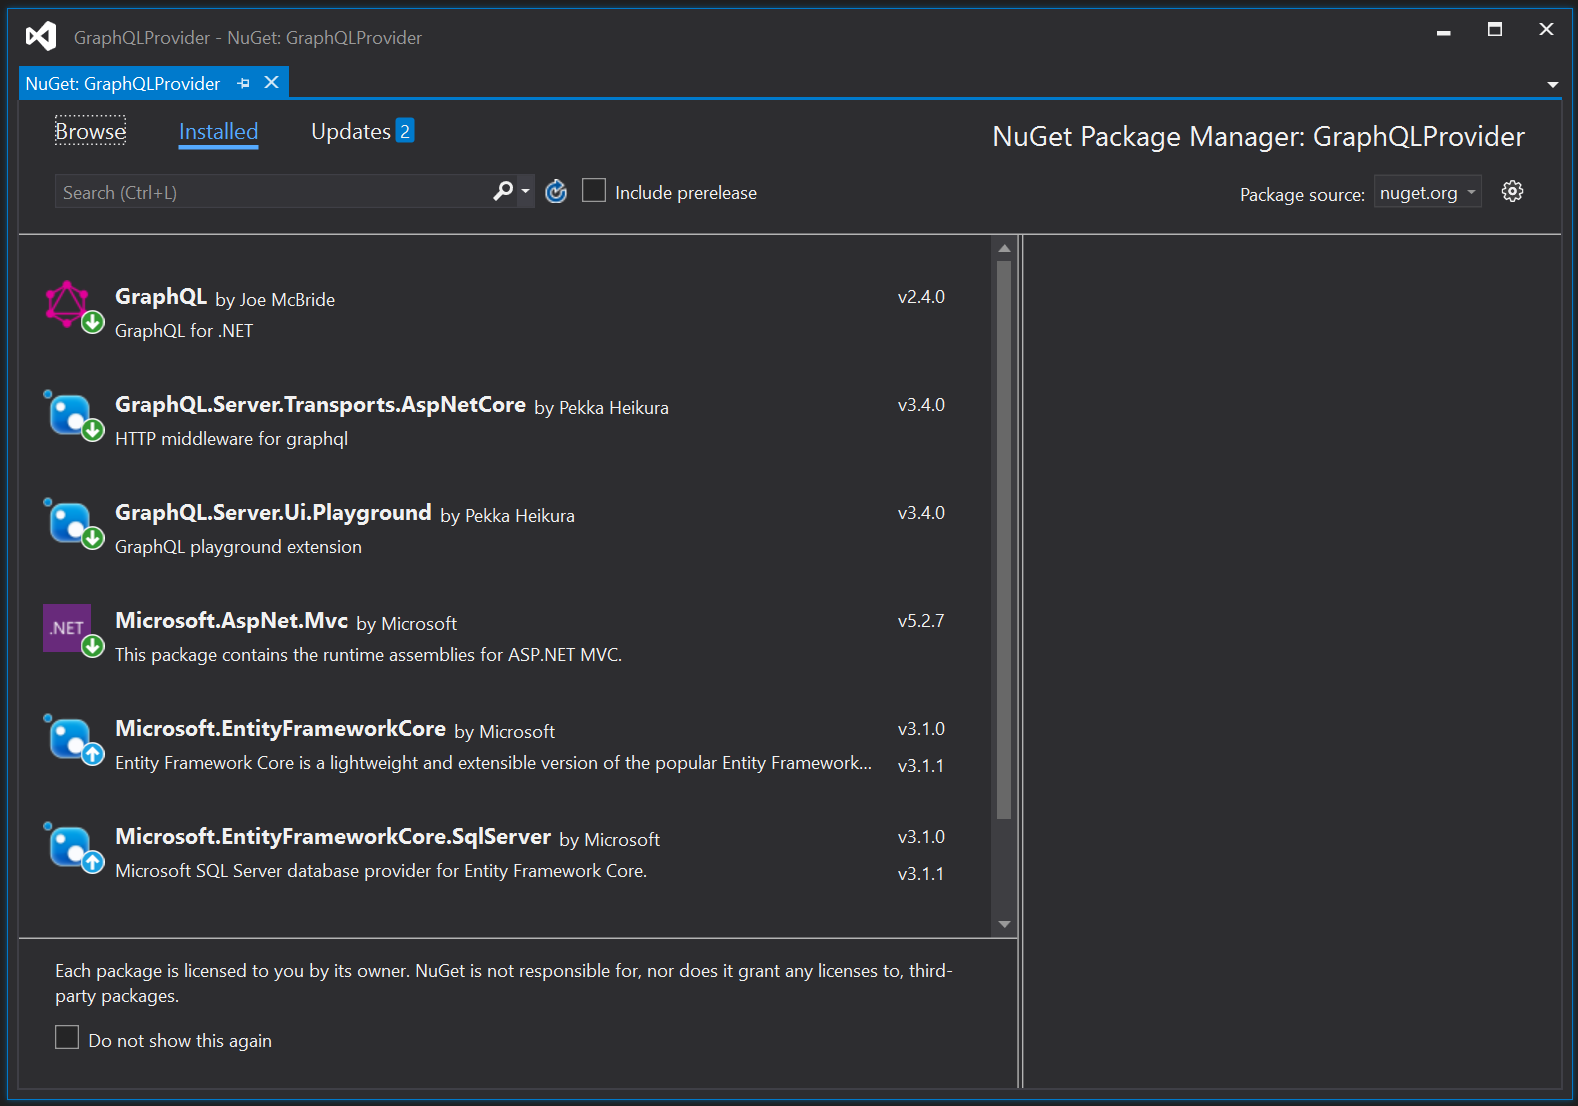Close the Visual Studio window
This screenshot has width=1578, height=1106.
1546,30
